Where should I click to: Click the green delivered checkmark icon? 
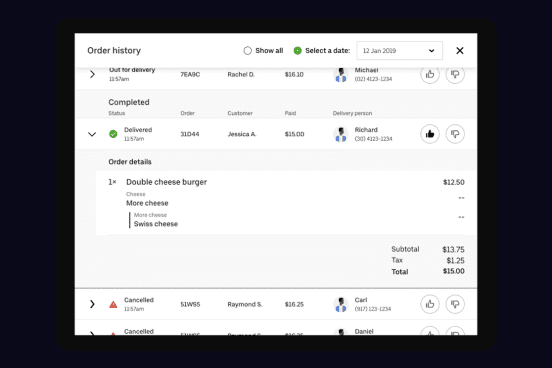pyautogui.click(x=113, y=134)
